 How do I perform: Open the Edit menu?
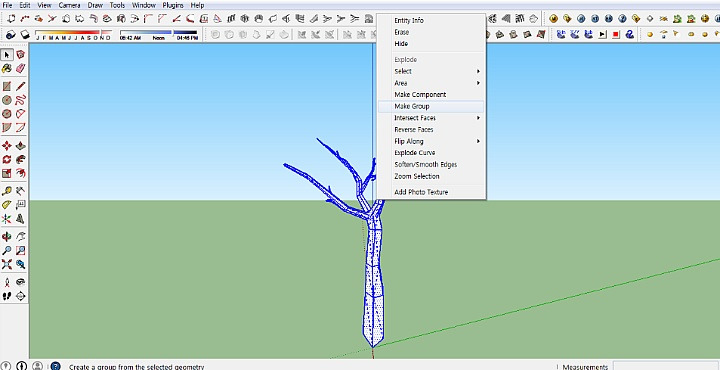click(25, 5)
